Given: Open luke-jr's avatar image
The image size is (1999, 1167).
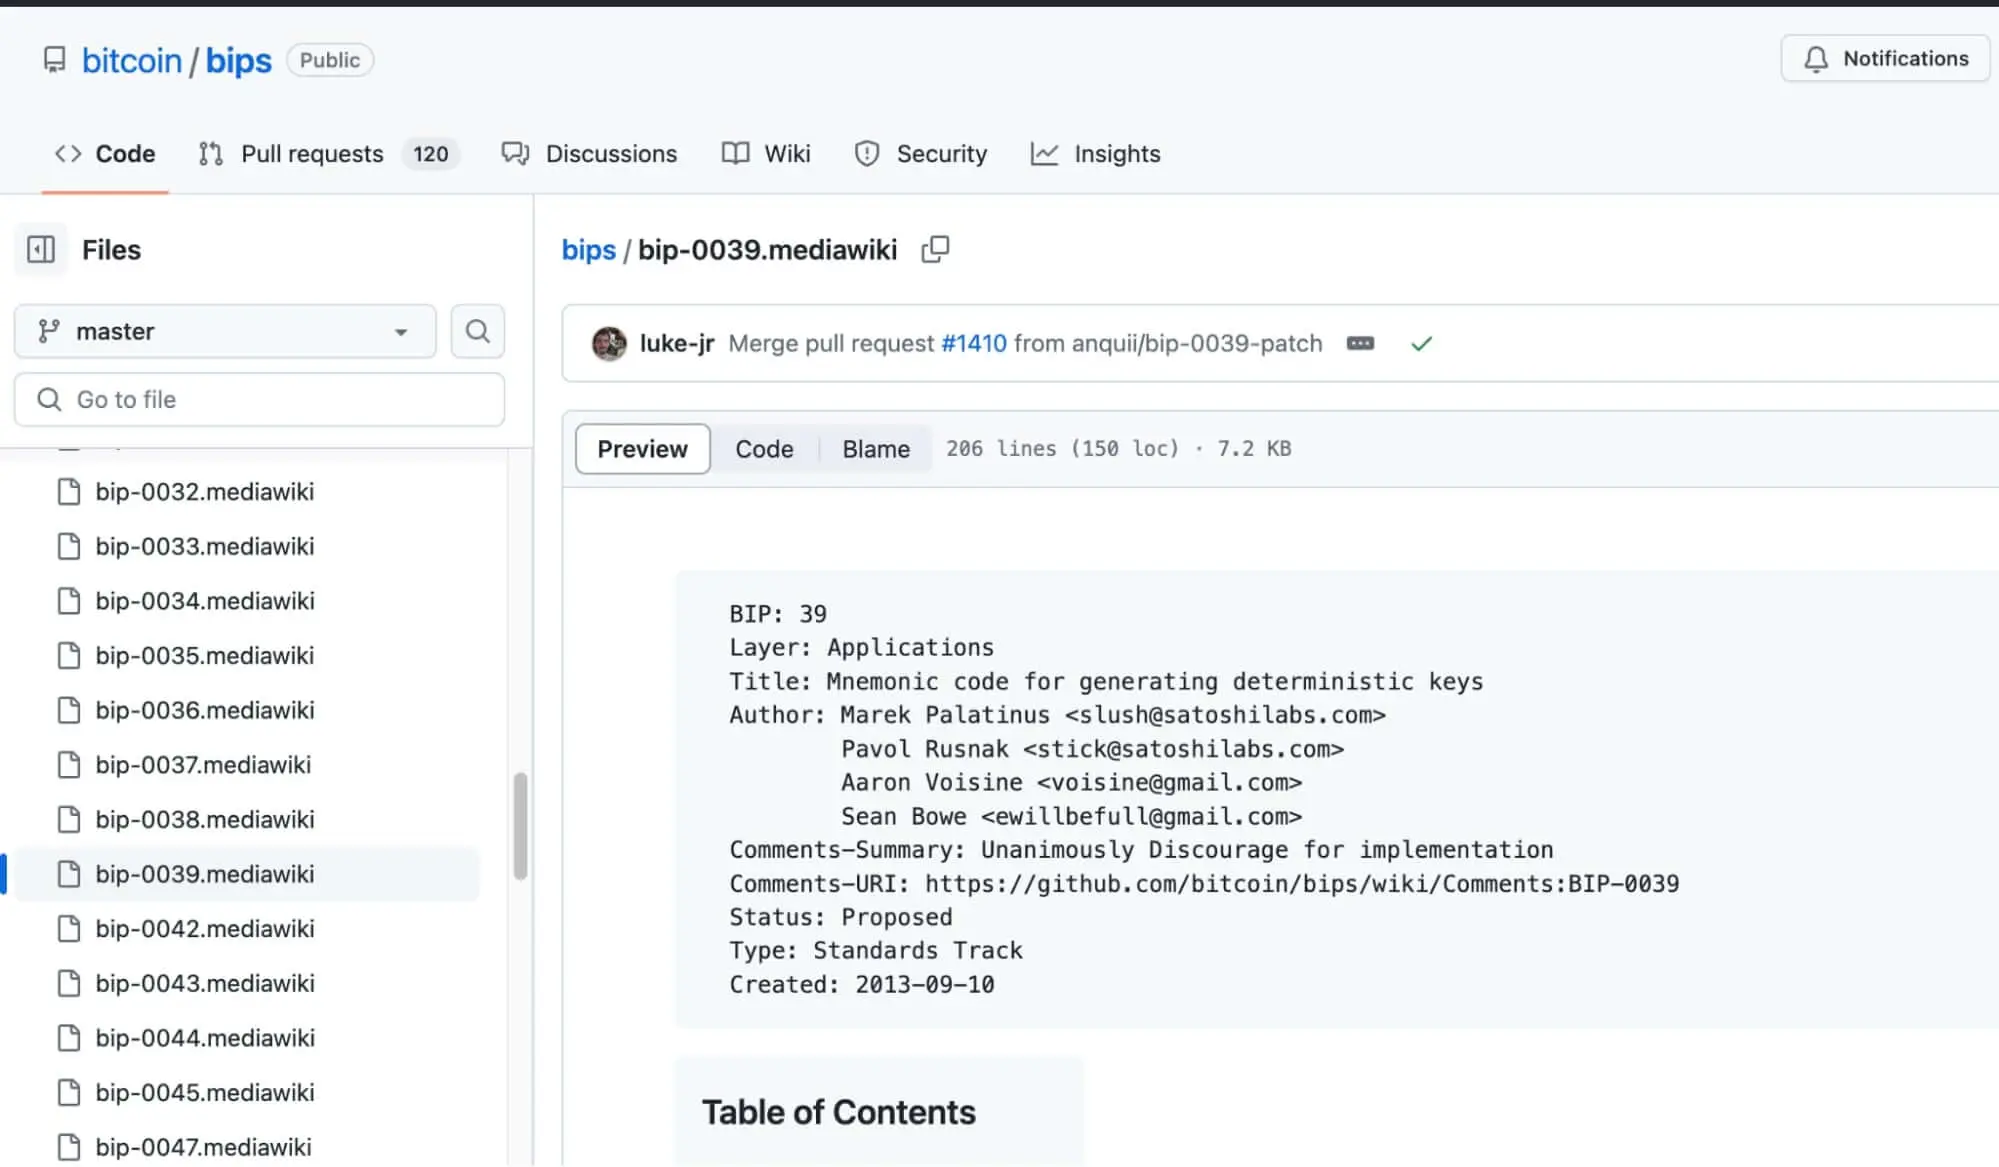Looking at the screenshot, I should tap(609, 343).
